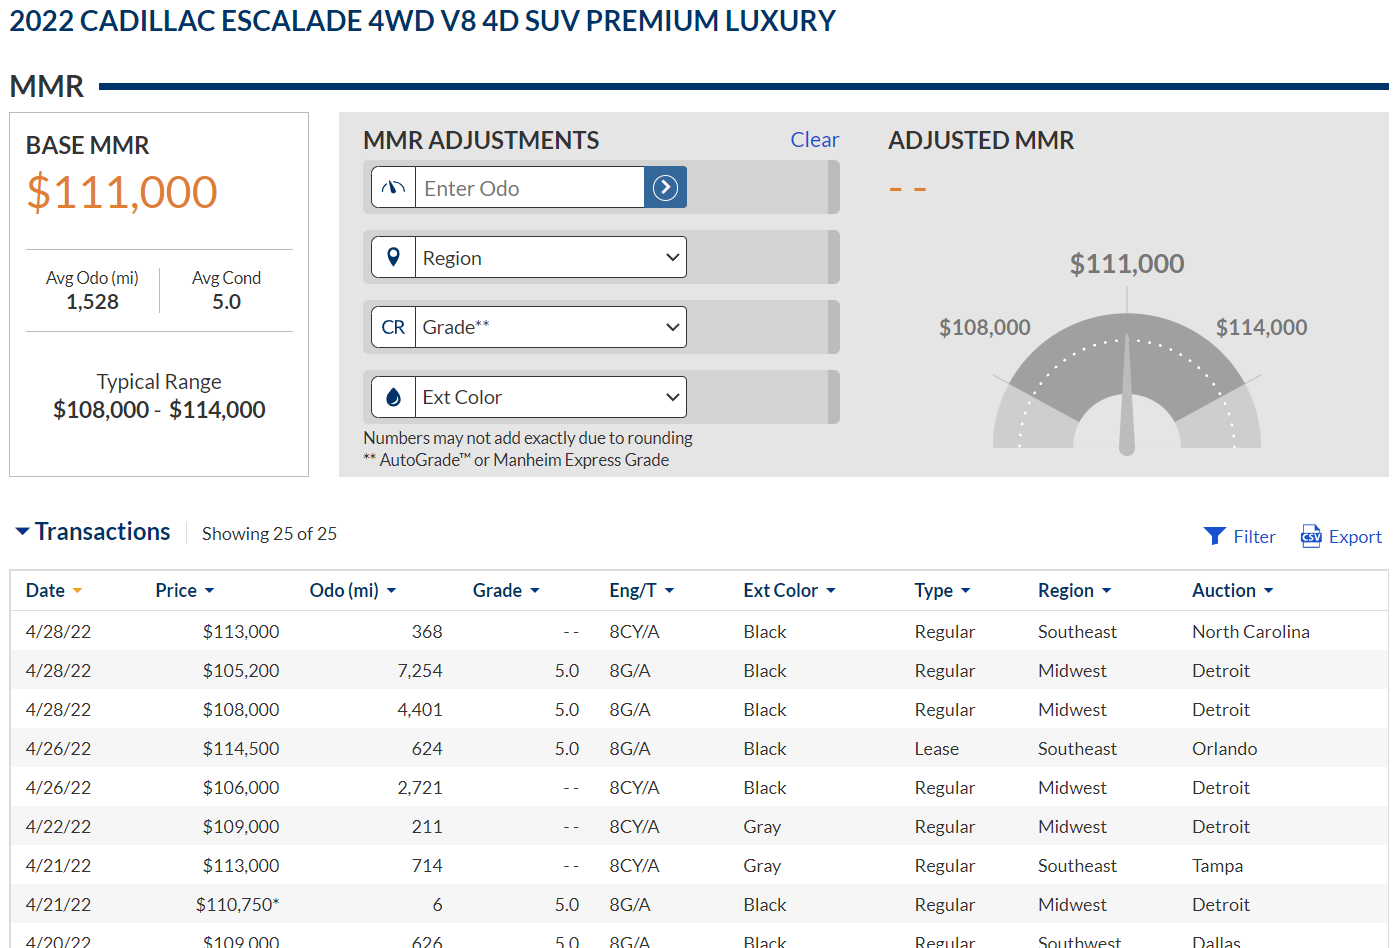Viewport: 1395px width, 948px height.
Task: Click the CR grade icon
Action: coord(393,327)
